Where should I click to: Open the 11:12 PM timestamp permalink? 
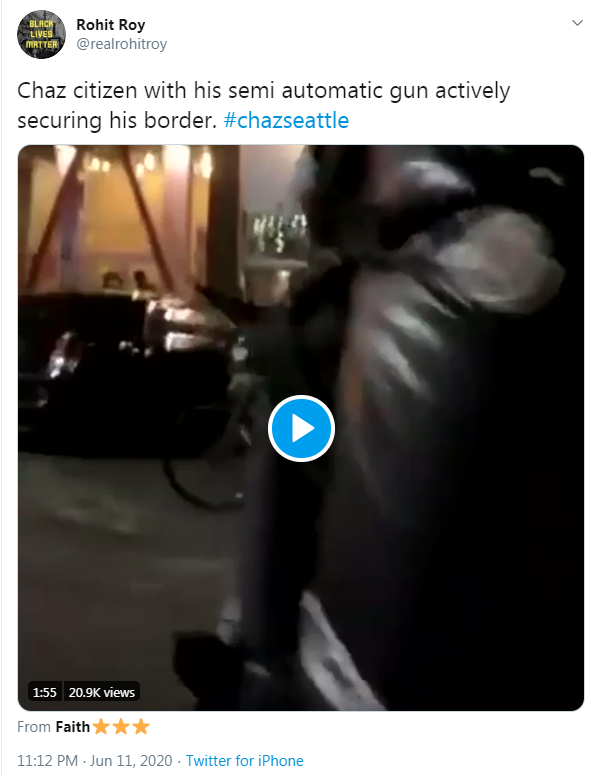click(47, 760)
